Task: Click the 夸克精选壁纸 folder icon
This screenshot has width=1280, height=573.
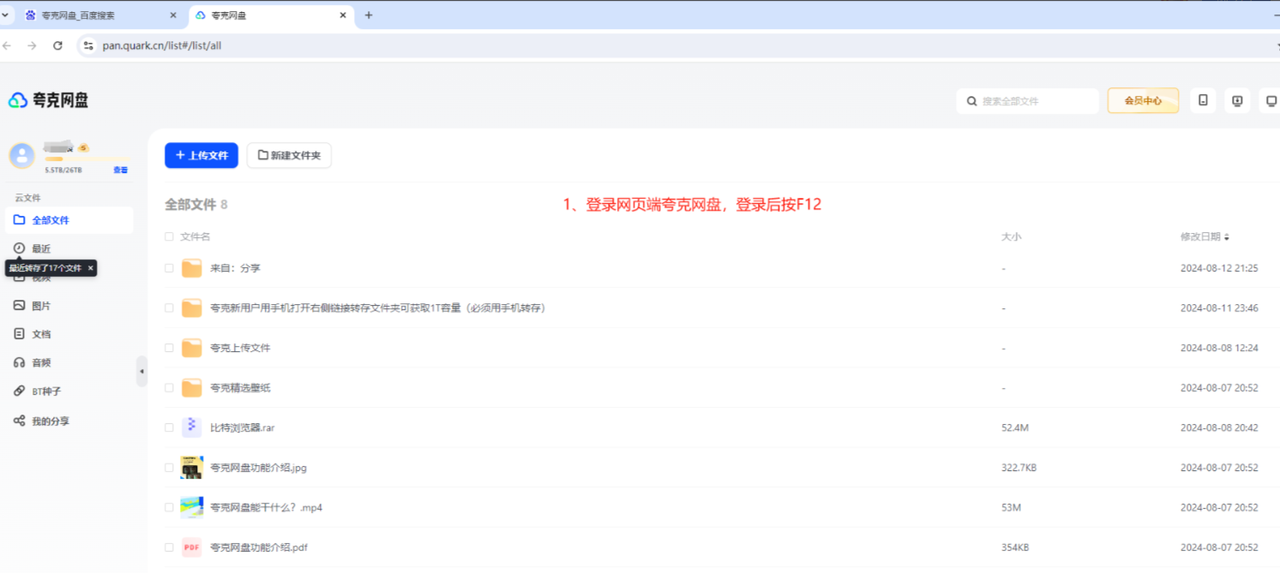Action: pos(191,388)
